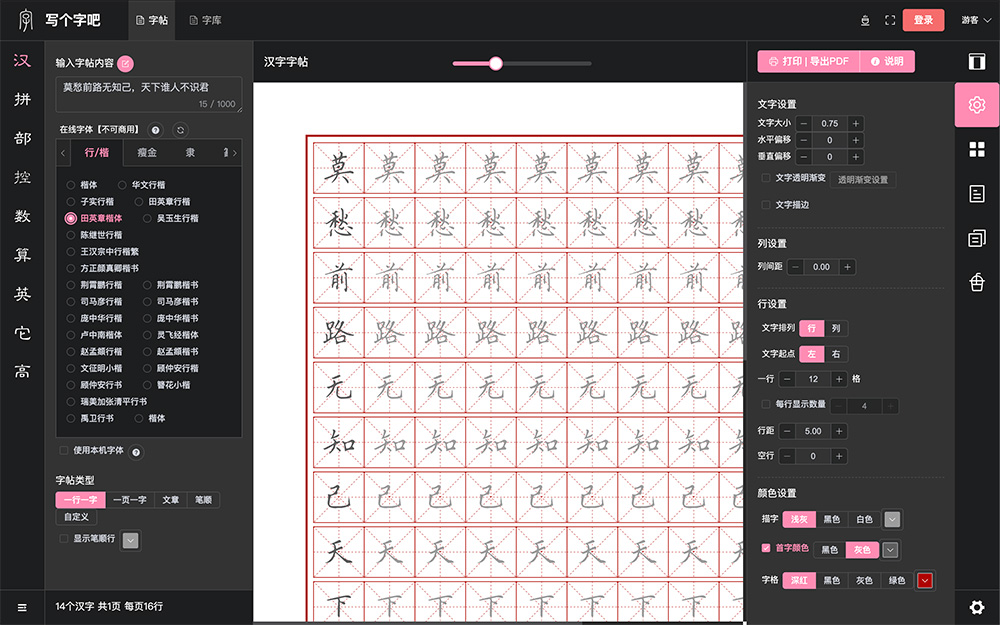Open the 部 (radicals) sidebar section
Viewport: 1000px width, 625px height.
click(x=22, y=138)
